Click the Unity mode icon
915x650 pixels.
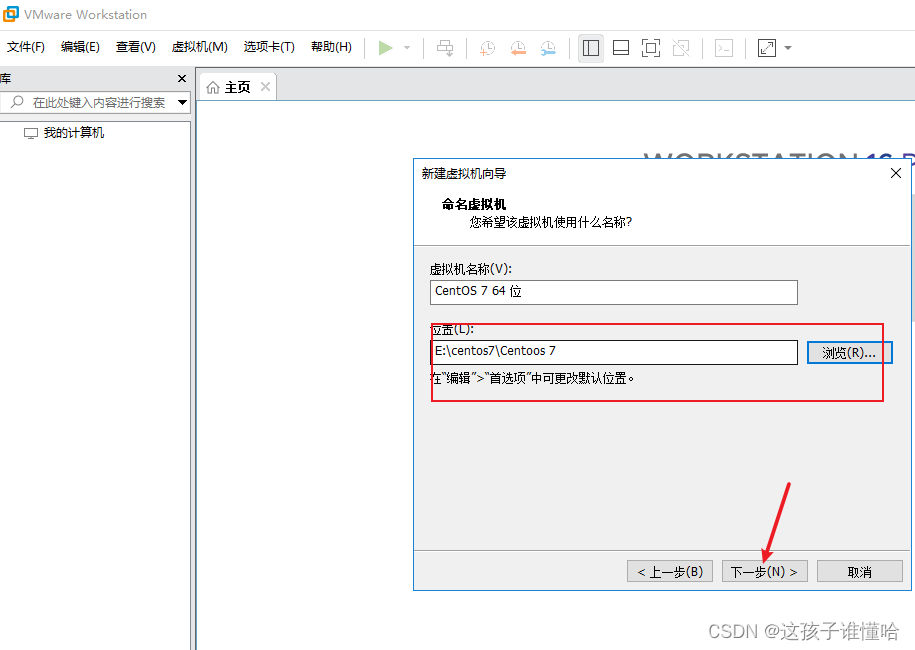[x=681, y=48]
